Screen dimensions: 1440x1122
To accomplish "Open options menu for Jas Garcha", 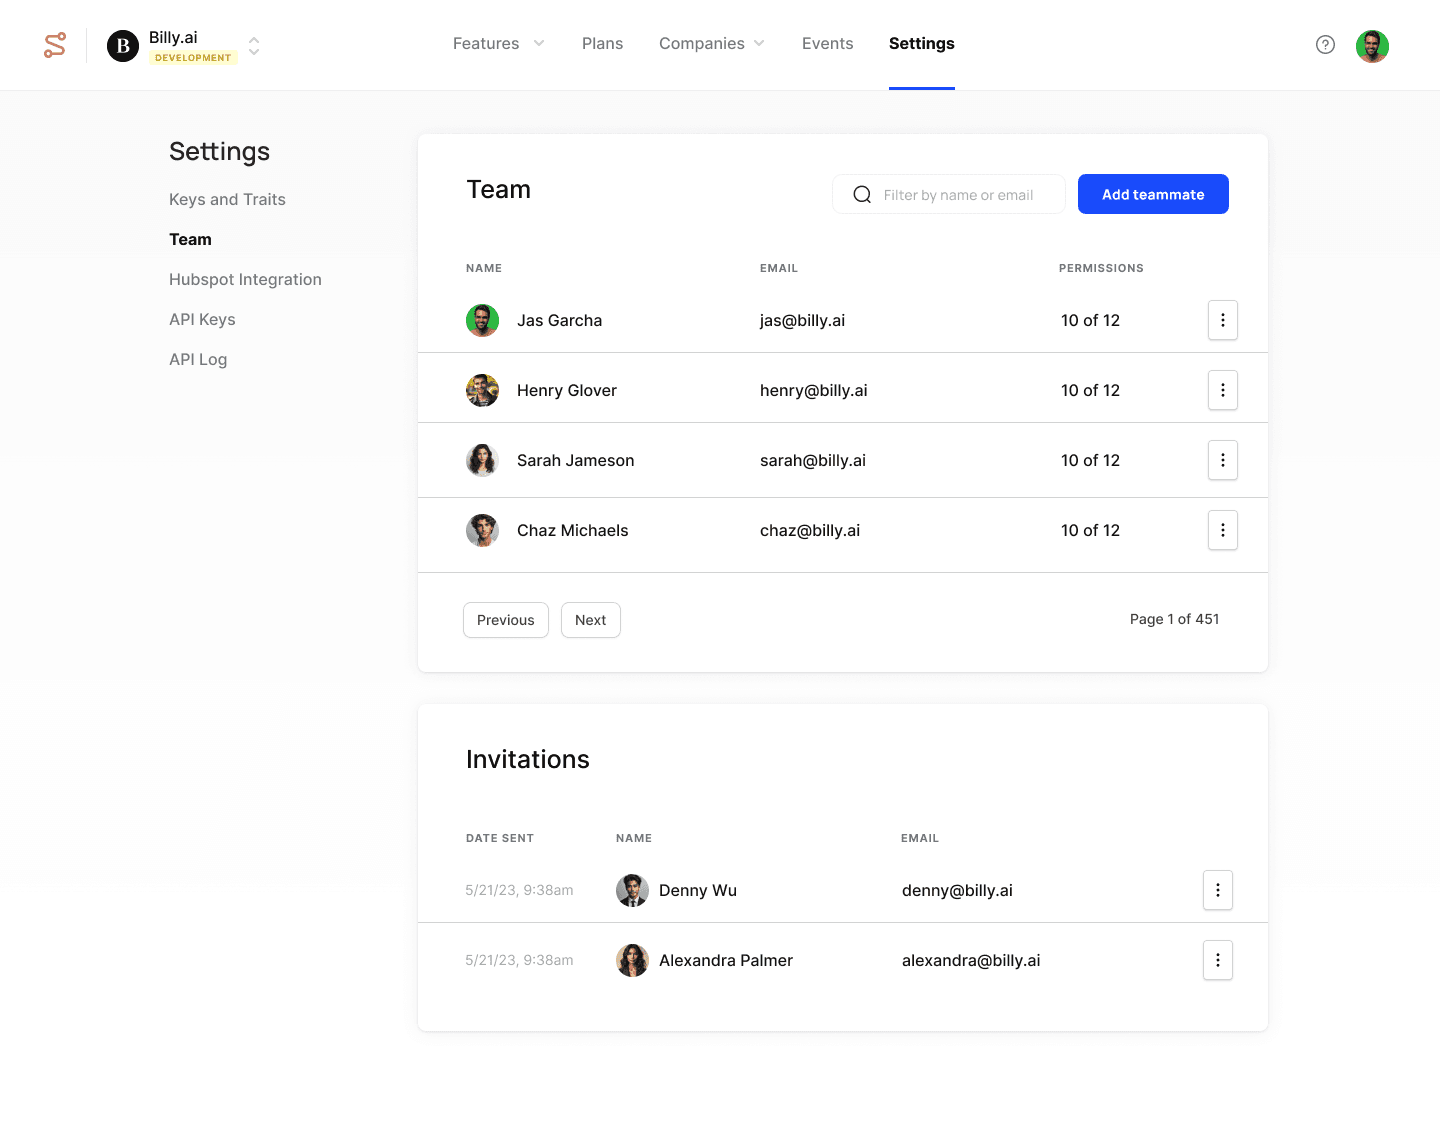I will [x=1222, y=320].
